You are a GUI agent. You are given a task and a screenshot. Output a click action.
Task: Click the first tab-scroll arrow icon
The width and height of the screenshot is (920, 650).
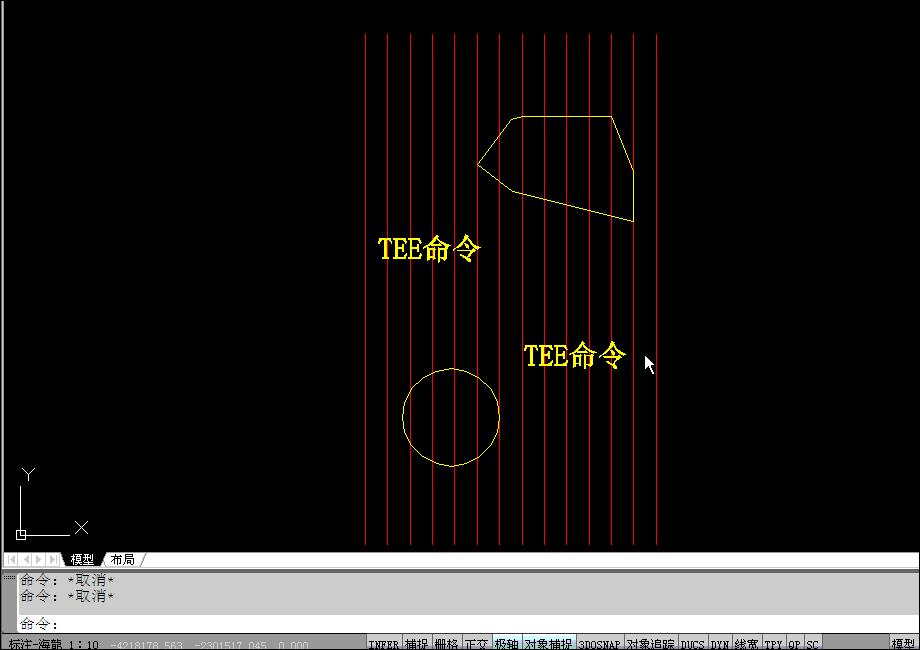[x=12, y=559]
